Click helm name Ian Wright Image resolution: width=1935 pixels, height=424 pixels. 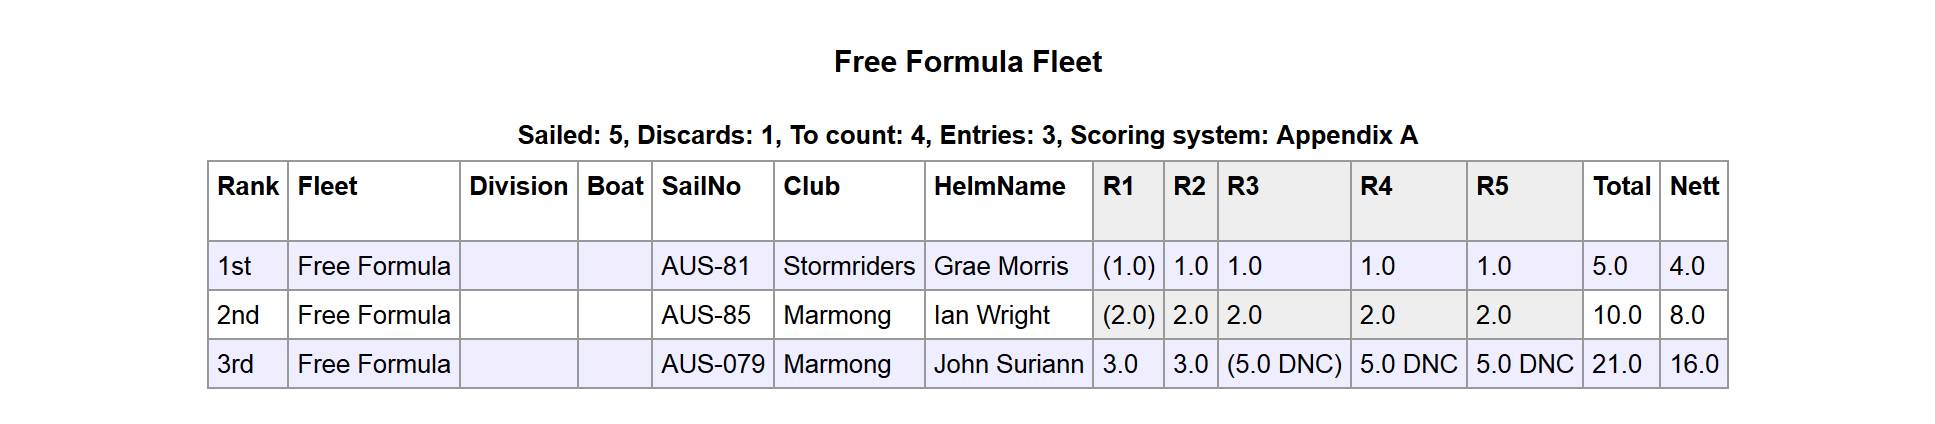point(991,316)
